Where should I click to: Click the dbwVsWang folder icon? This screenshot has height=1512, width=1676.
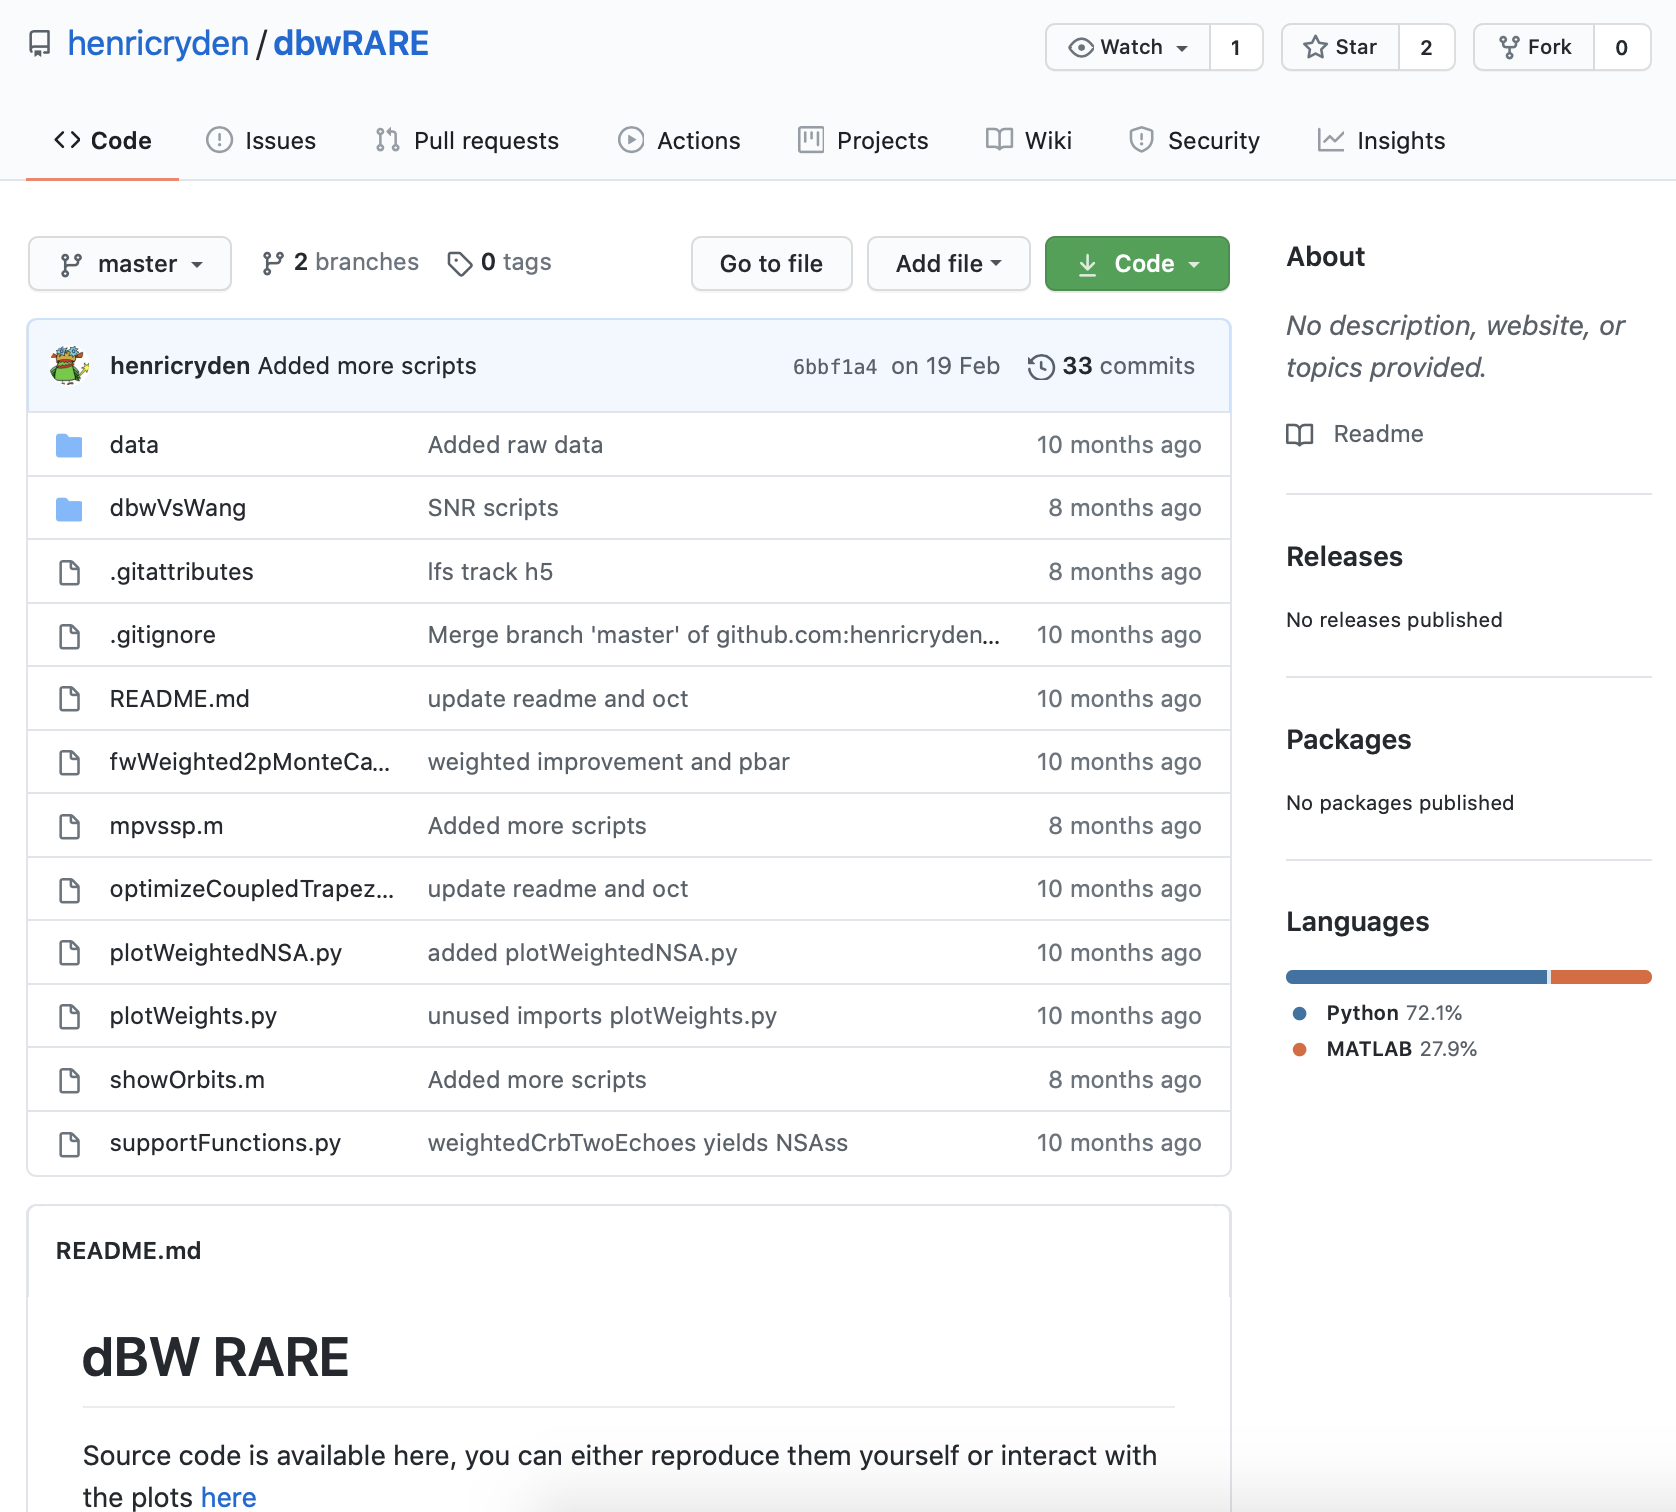click(69, 509)
